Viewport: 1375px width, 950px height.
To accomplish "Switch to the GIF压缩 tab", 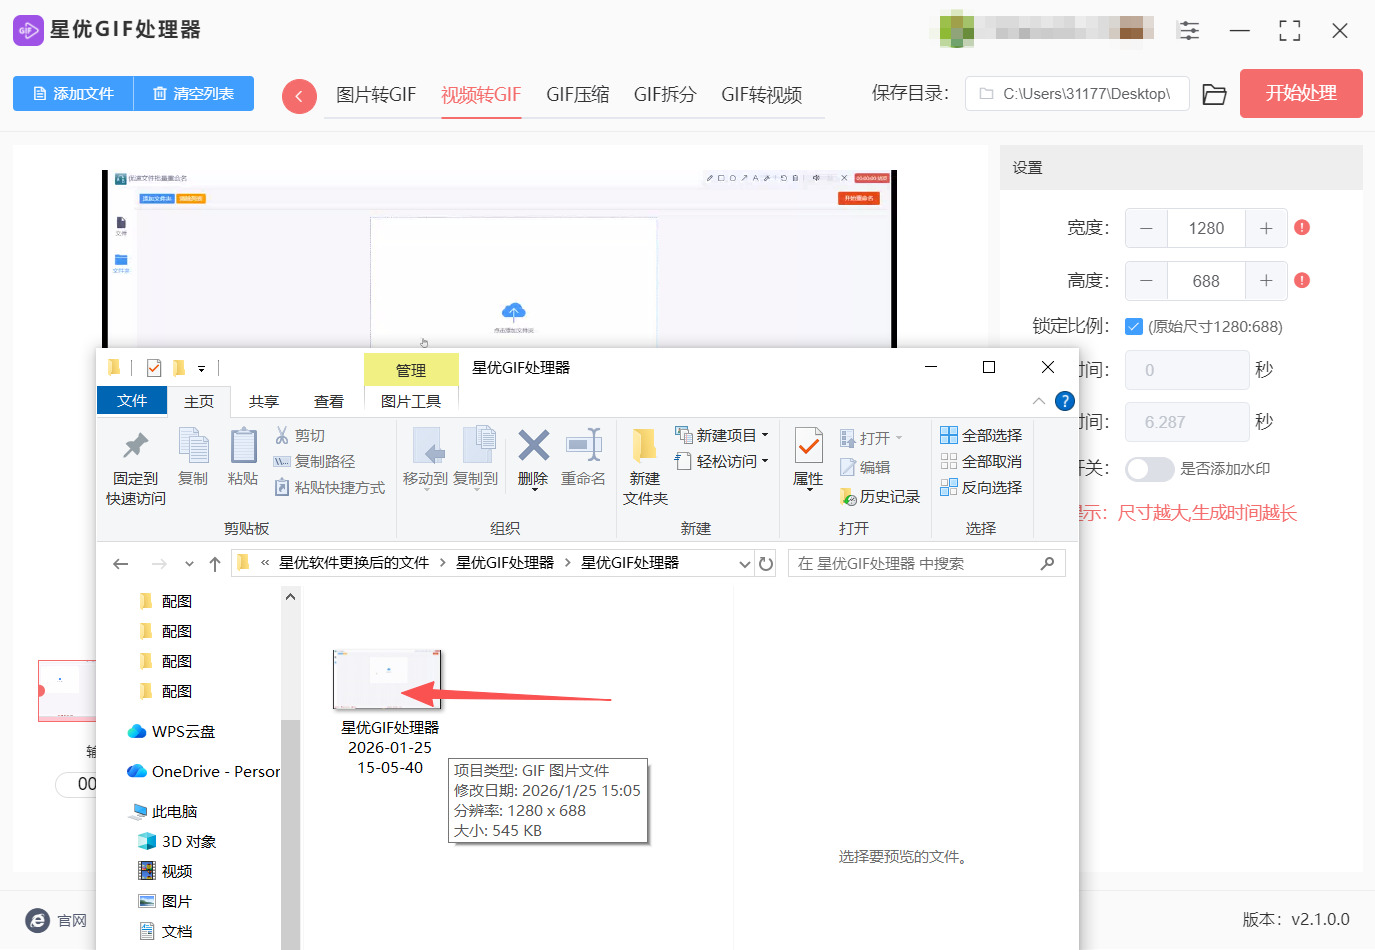I will pyautogui.click(x=578, y=95).
